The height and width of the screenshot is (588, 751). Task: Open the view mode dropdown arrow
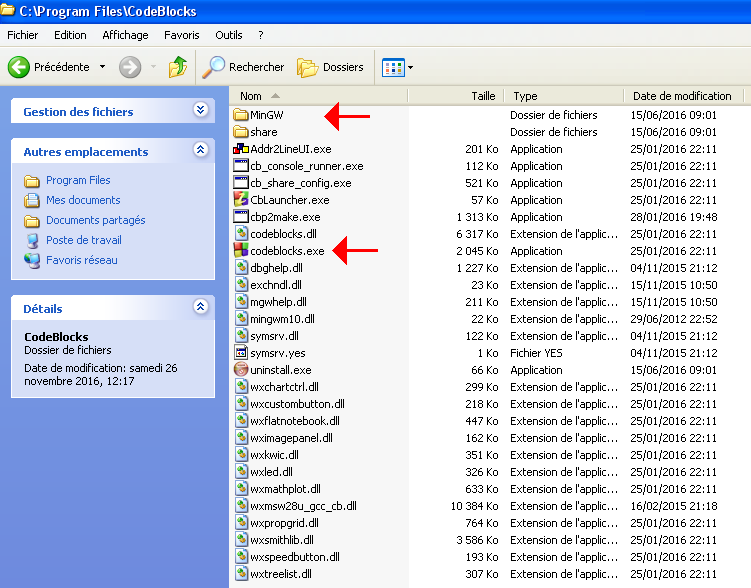pyautogui.click(x=410, y=68)
